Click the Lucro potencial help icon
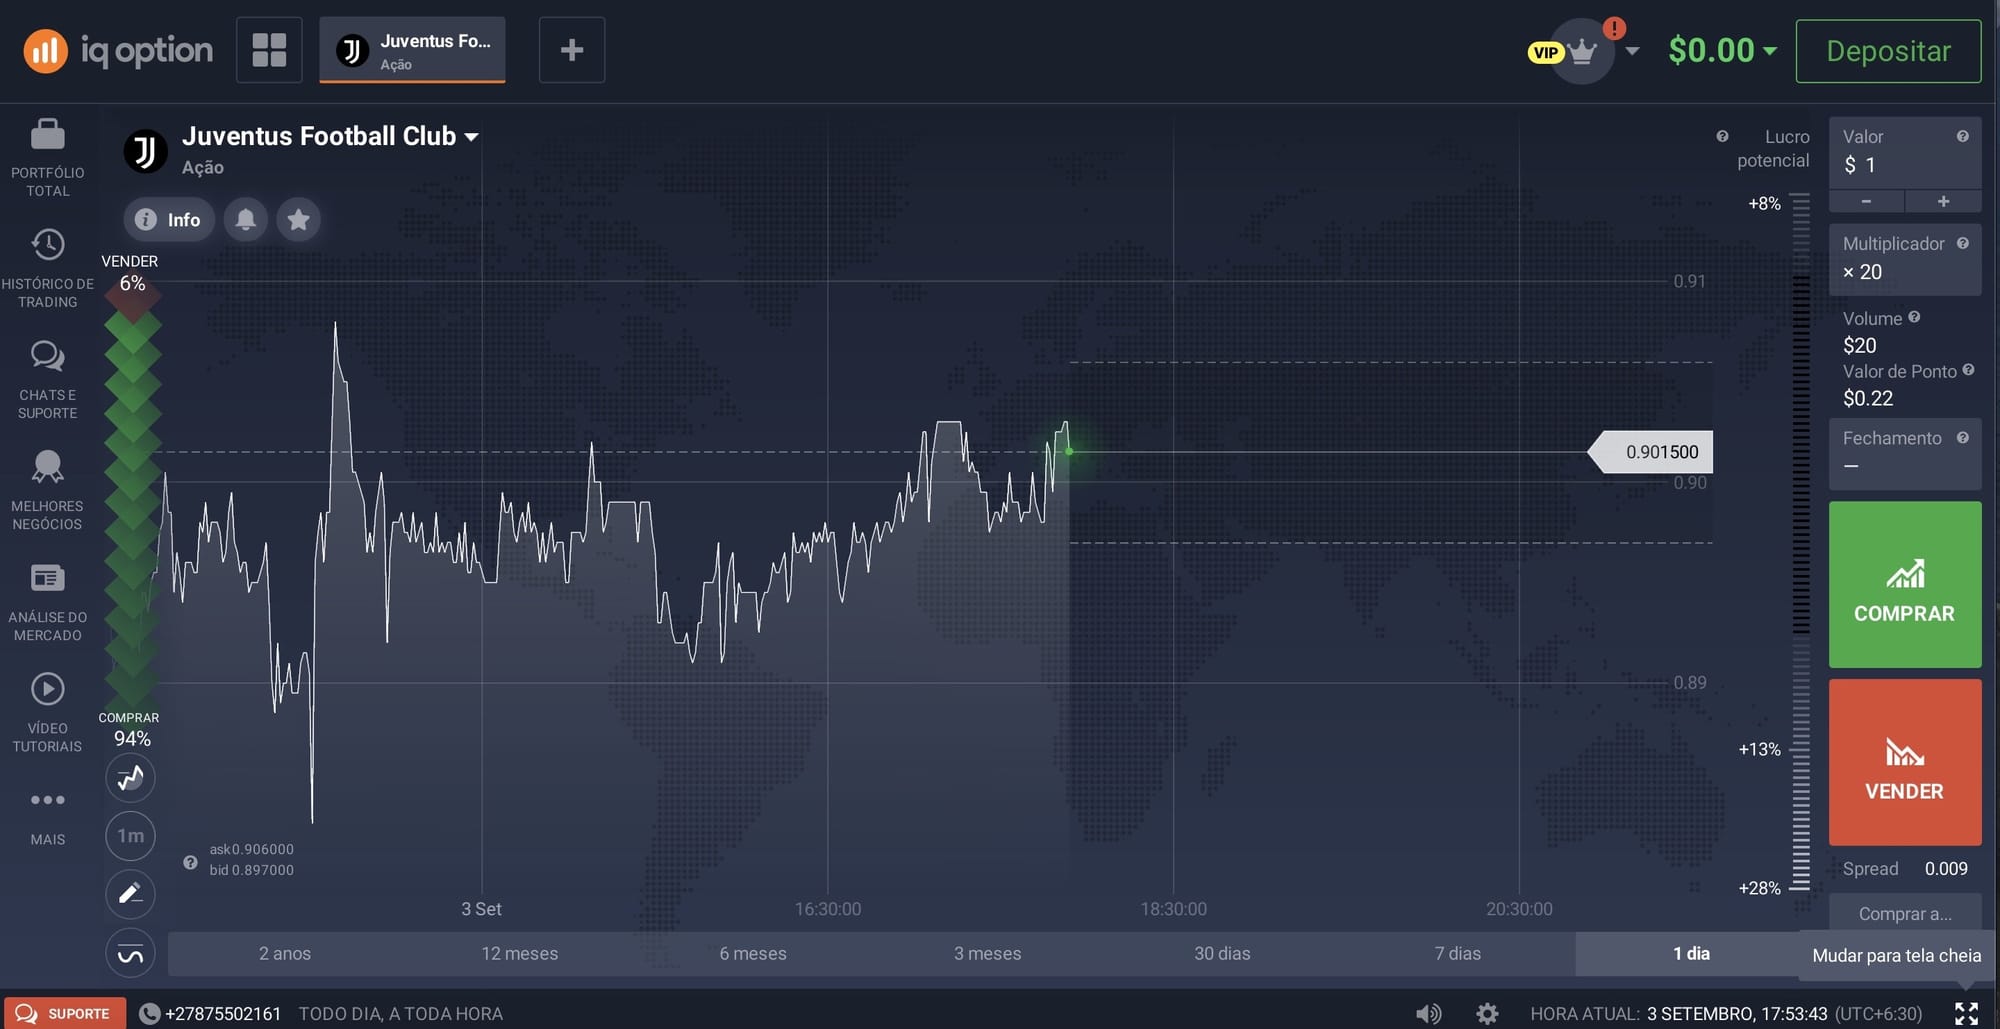The image size is (2000, 1029). [x=1722, y=137]
